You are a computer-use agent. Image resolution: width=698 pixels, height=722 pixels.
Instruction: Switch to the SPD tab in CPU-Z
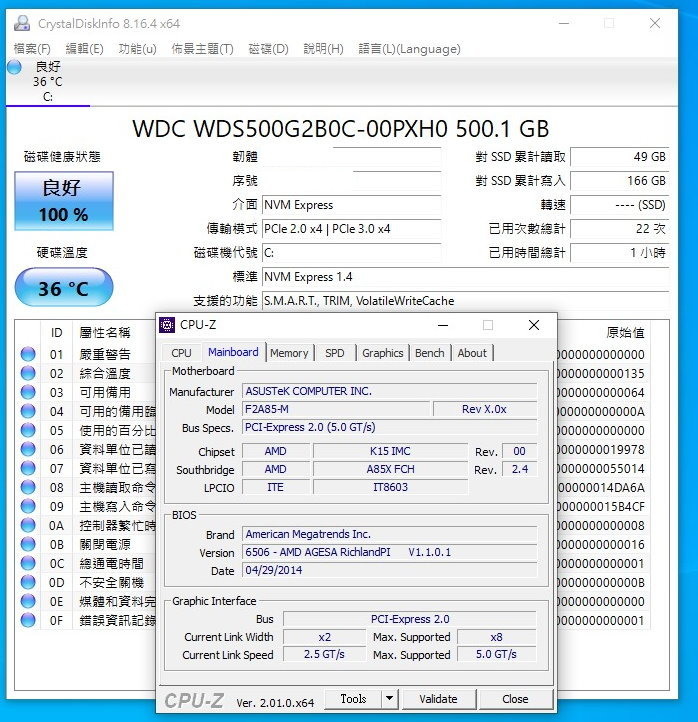tap(335, 353)
